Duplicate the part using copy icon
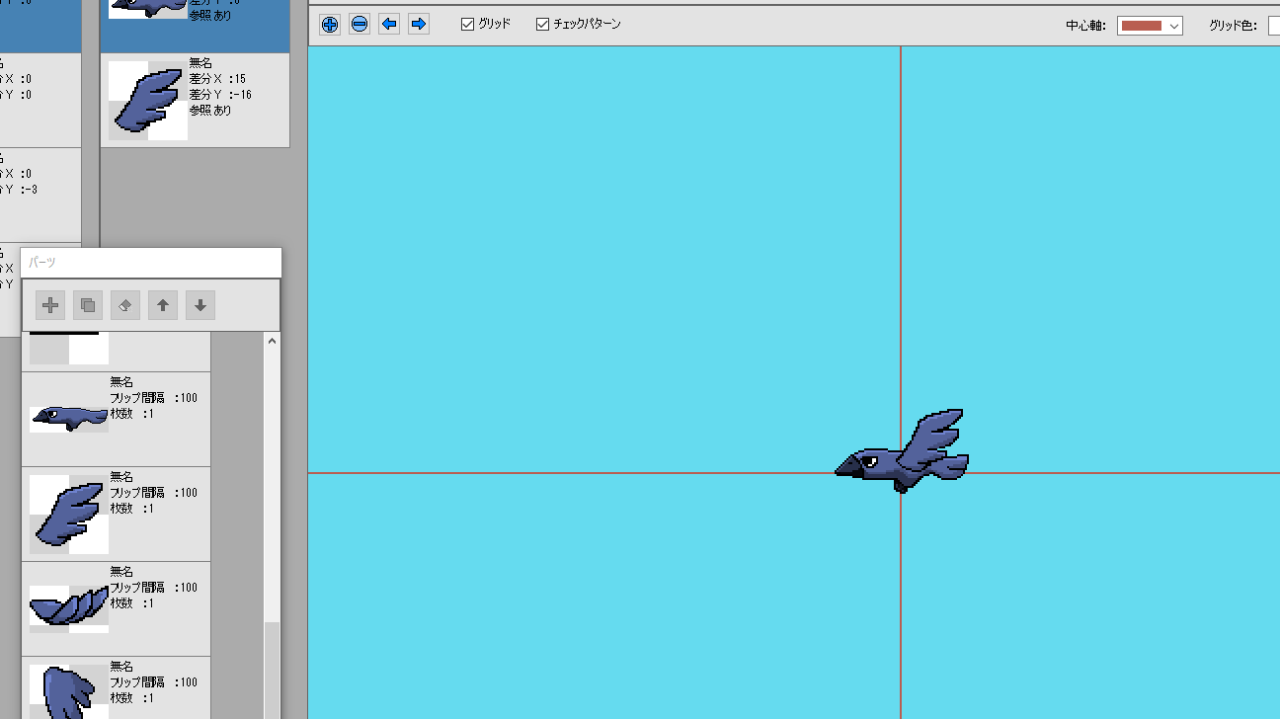The image size is (1280, 719). (88, 305)
